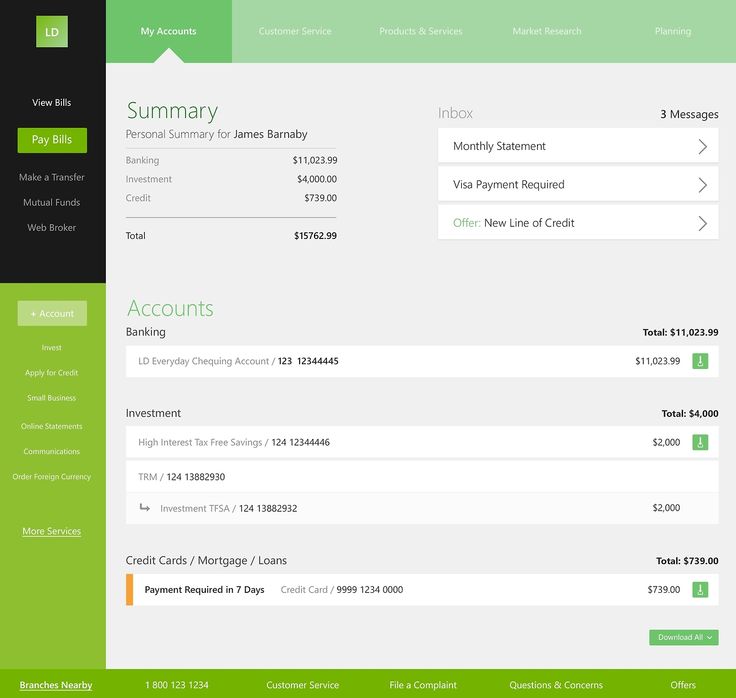This screenshot has height=698, width=736.
Task: Click the Credit Cards / Mortgage / Loans heading
Action: click(206, 560)
